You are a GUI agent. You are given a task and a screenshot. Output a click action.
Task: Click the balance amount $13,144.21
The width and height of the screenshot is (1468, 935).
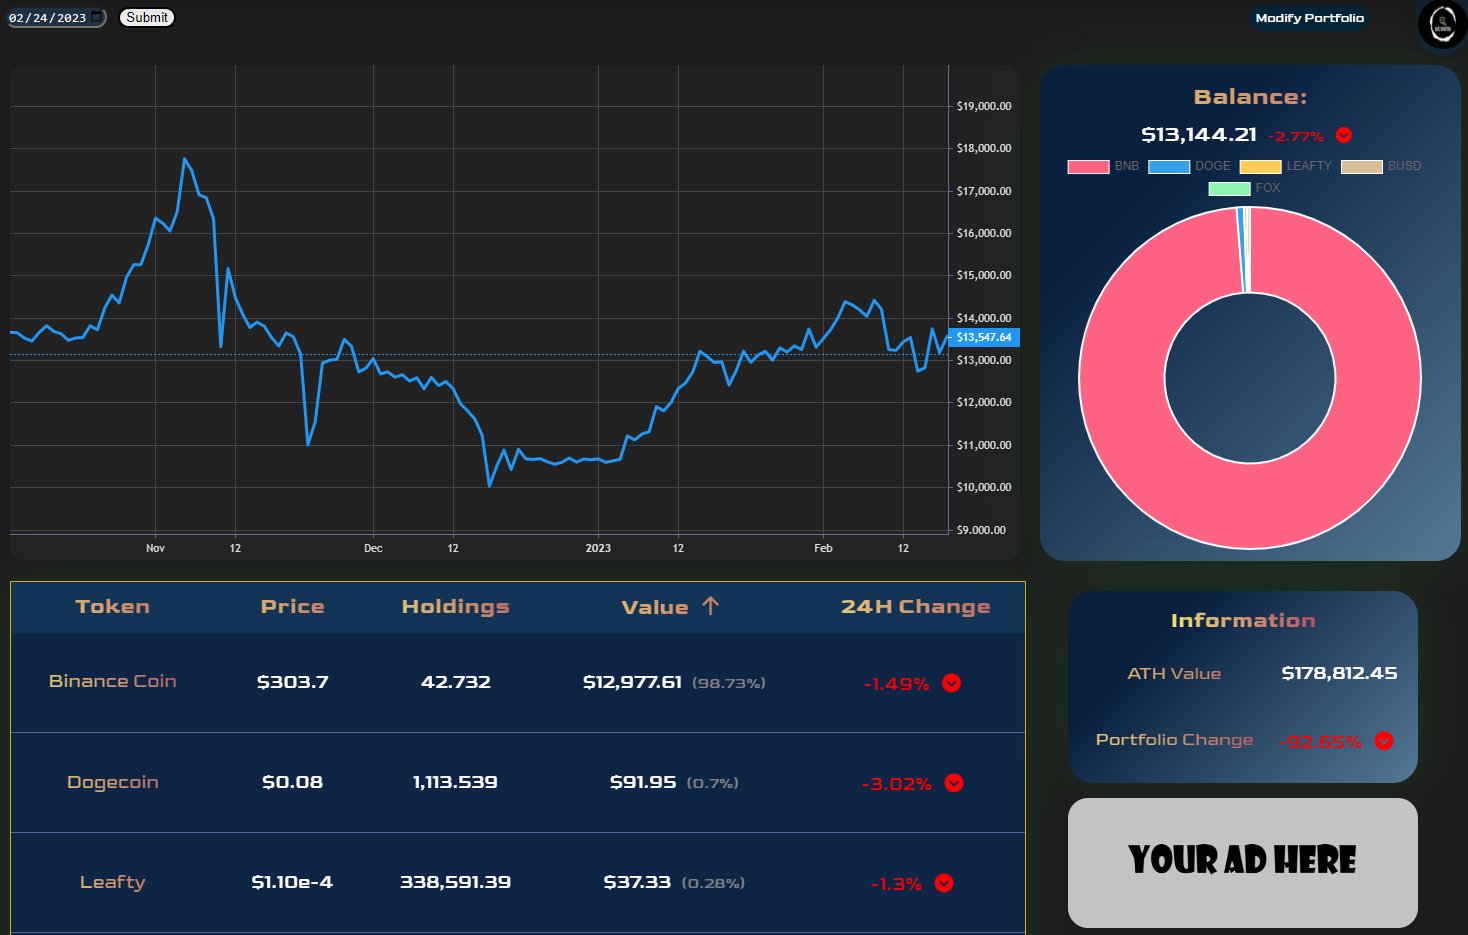1199,134
